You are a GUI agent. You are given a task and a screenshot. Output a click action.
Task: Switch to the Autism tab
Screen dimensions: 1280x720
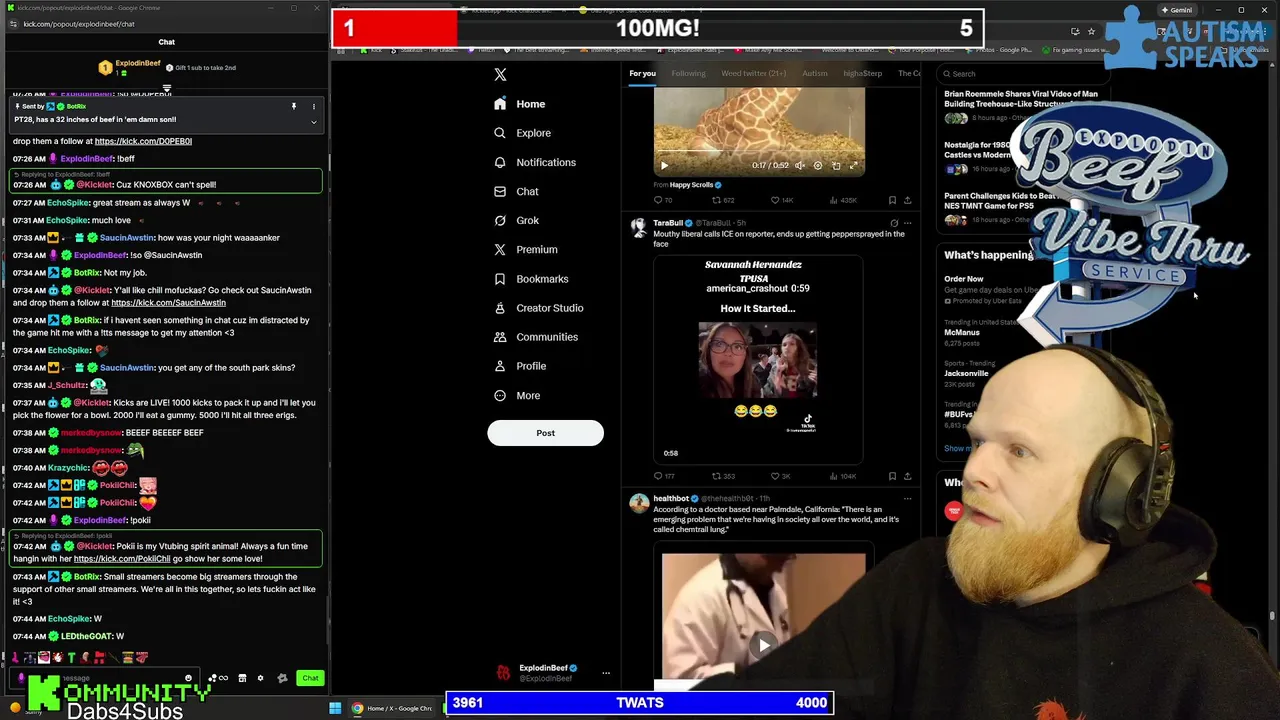click(814, 73)
